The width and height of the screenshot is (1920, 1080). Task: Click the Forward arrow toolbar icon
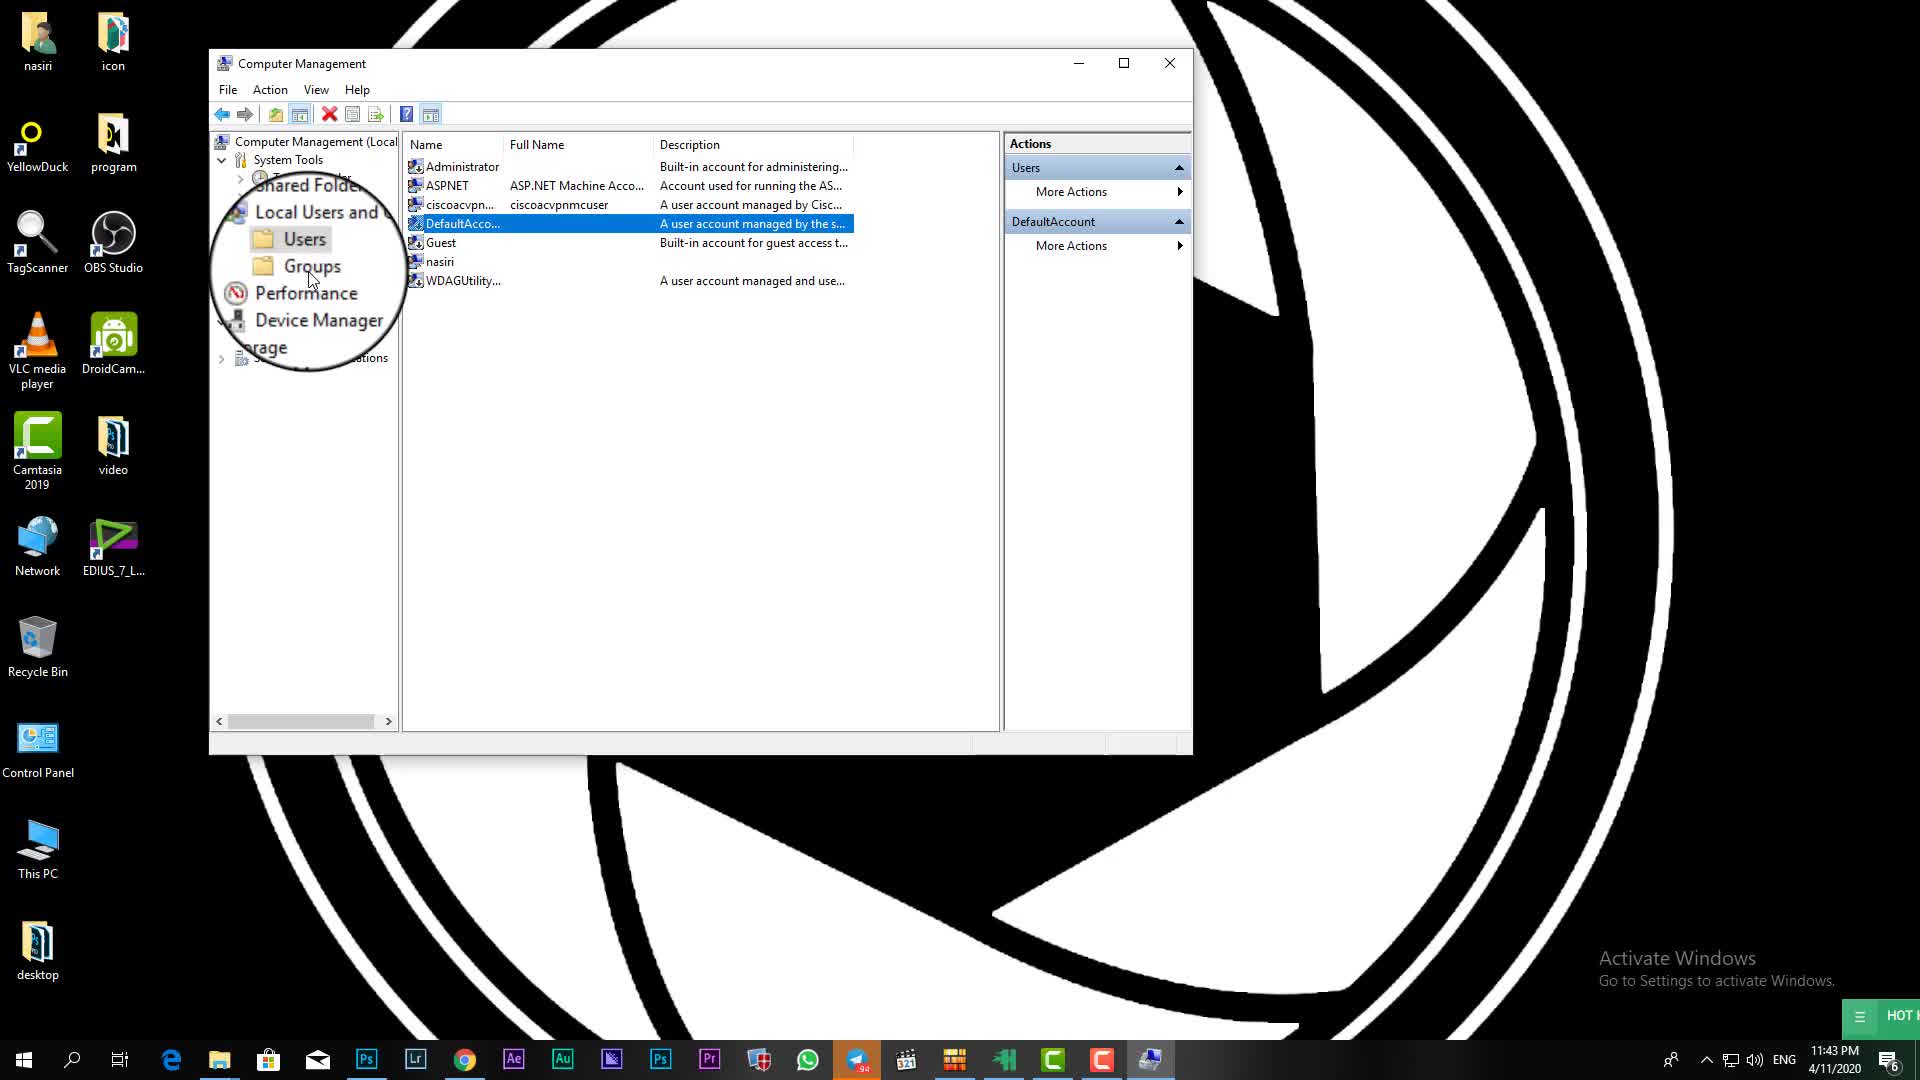pos(245,114)
